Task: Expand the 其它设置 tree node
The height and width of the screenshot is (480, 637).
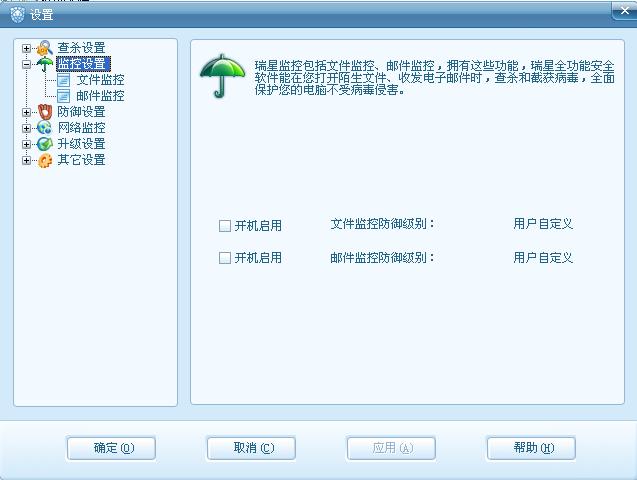Action: (26, 160)
